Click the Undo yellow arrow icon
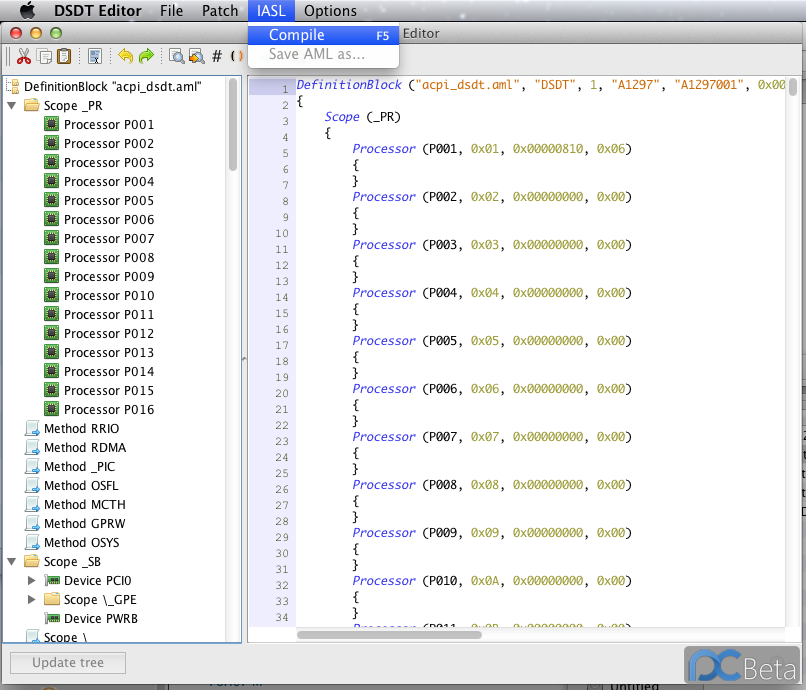This screenshot has height=690, width=806. [125, 56]
